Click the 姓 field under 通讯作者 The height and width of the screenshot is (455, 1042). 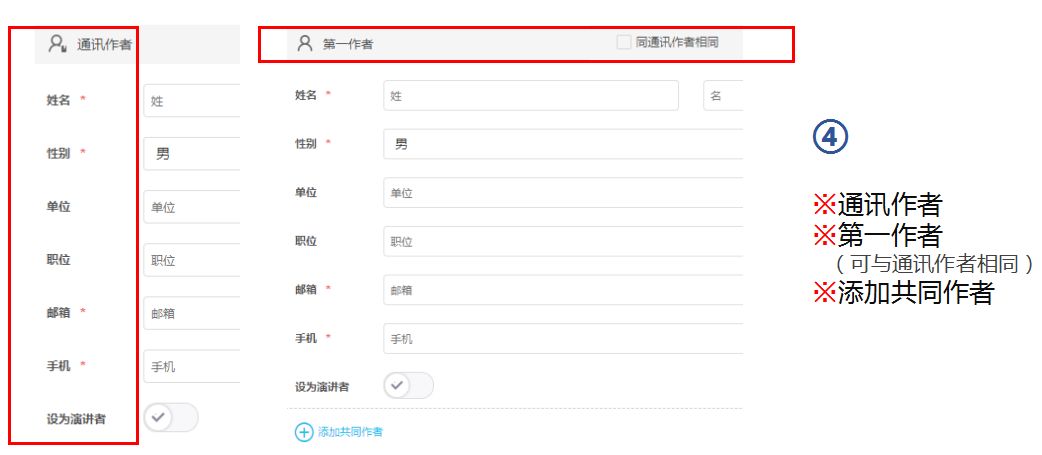[x=191, y=101]
